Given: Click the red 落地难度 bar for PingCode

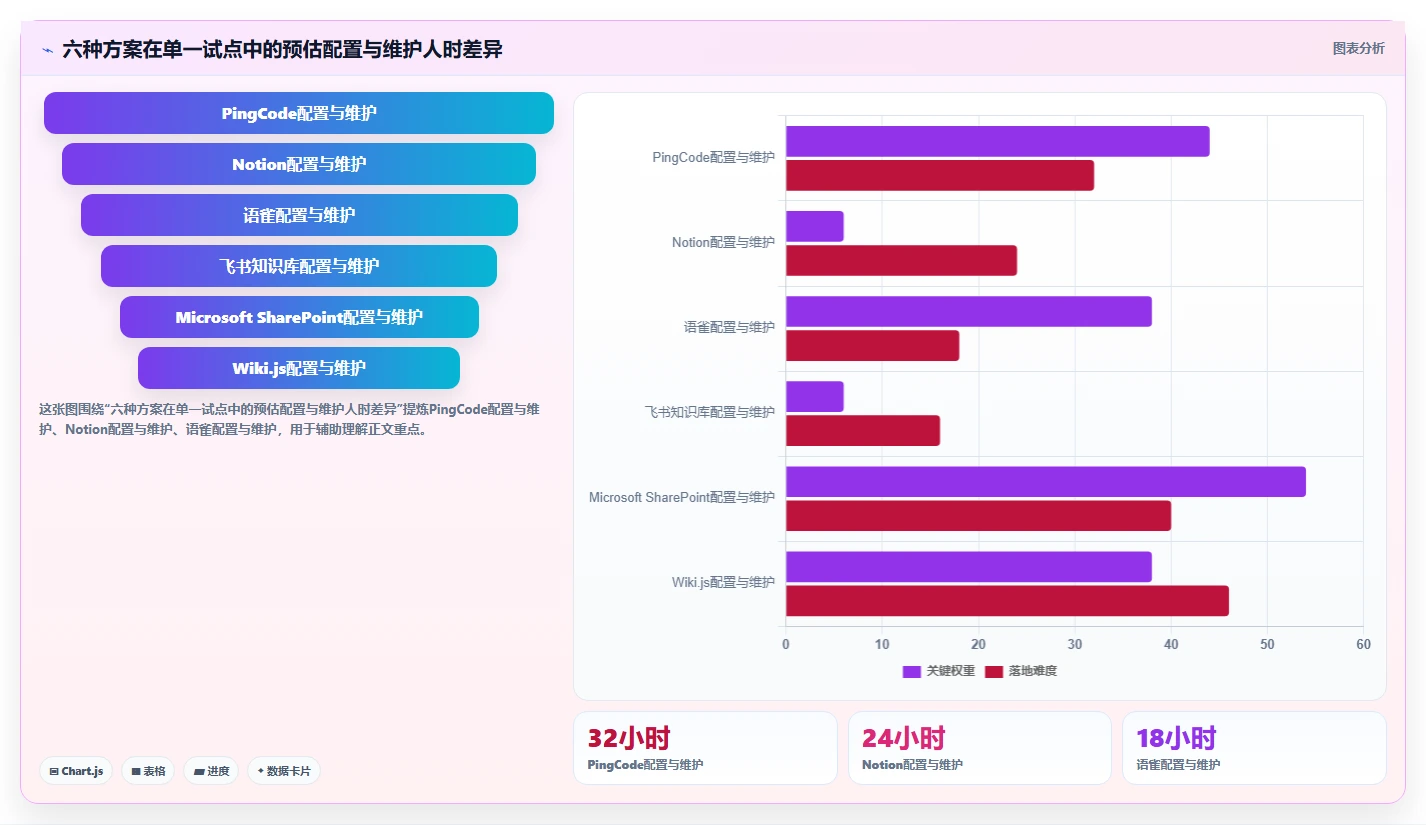Looking at the screenshot, I should coord(940,175).
